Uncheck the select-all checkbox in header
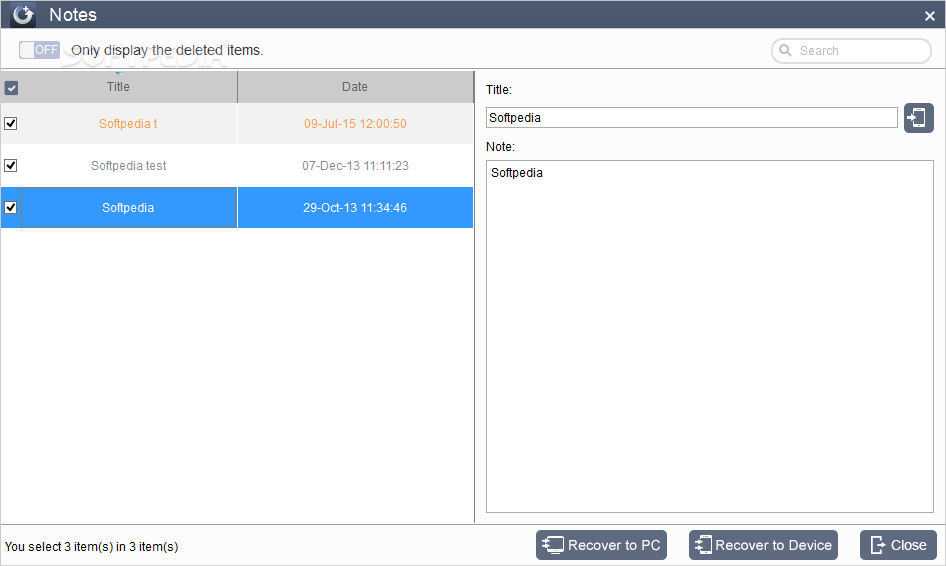Image resolution: width=946 pixels, height=566 pixels. coord(11,88)
